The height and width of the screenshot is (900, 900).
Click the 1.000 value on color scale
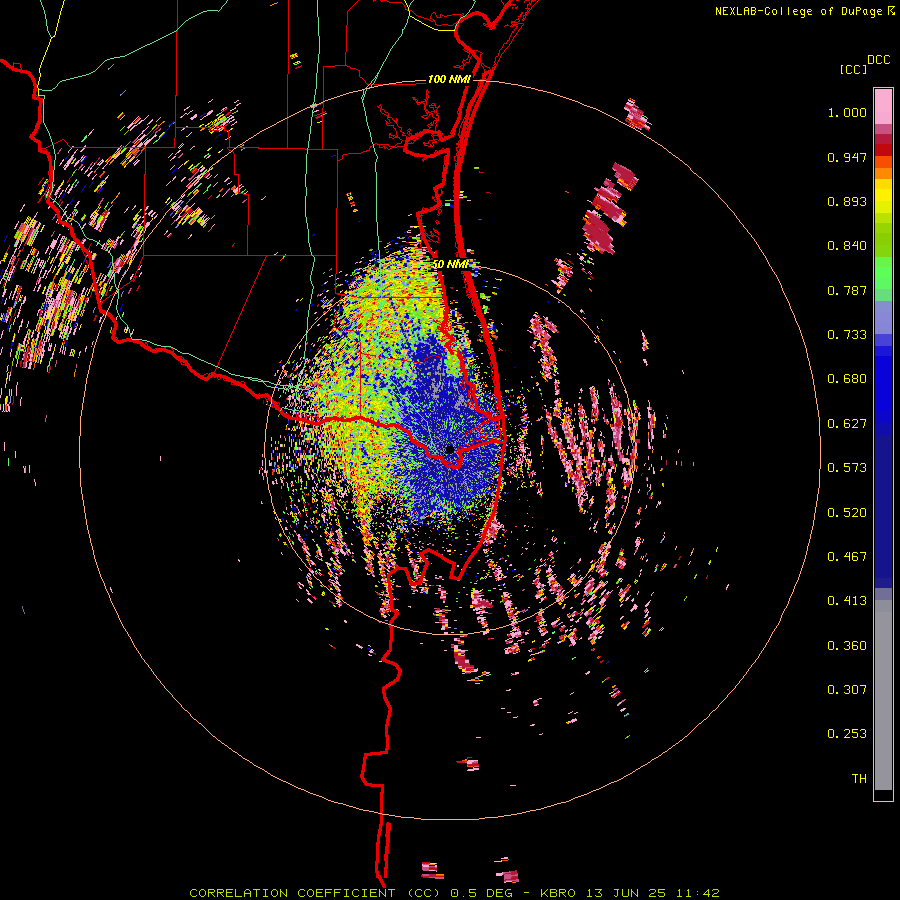tap(847, 112)
